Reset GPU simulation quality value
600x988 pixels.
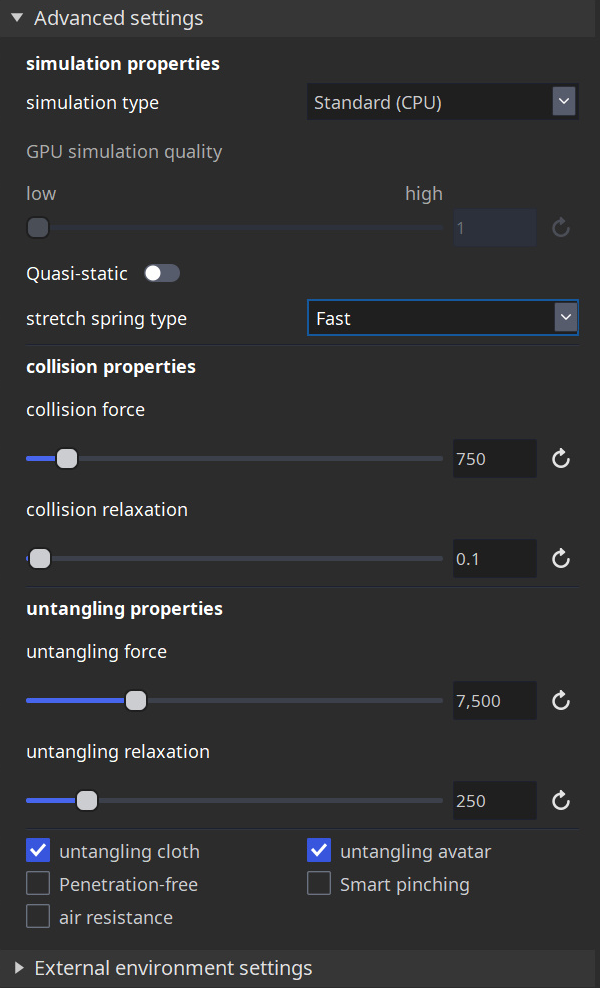click(x=560, y=228)
